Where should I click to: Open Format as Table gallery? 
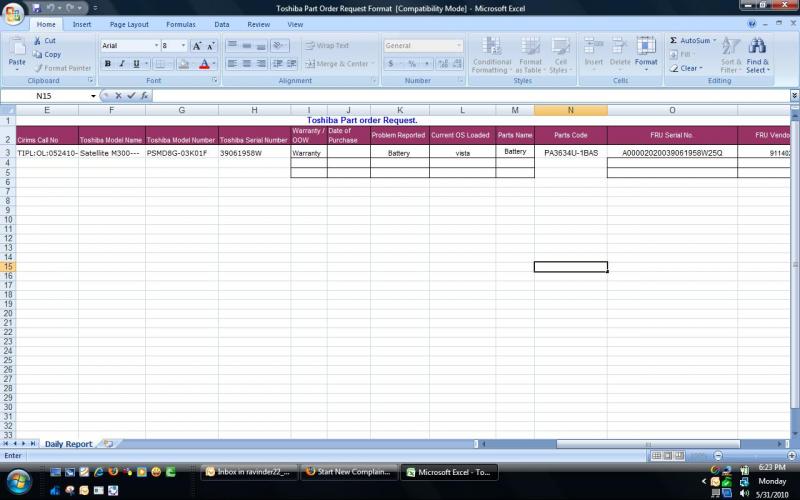click(x=530, y=55)
